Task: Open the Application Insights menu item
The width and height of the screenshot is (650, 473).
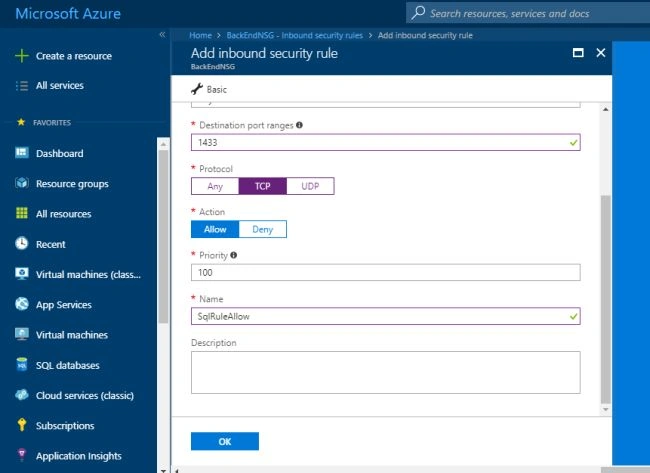Action: (79, 456)
